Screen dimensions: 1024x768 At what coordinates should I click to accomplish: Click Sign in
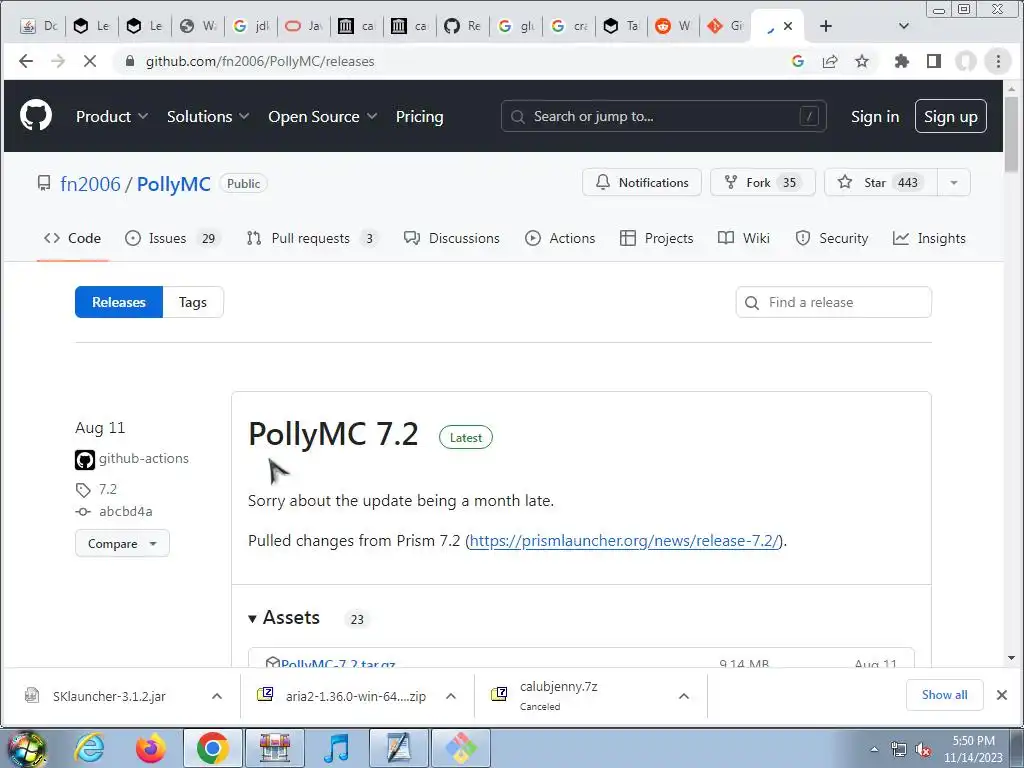874,116
